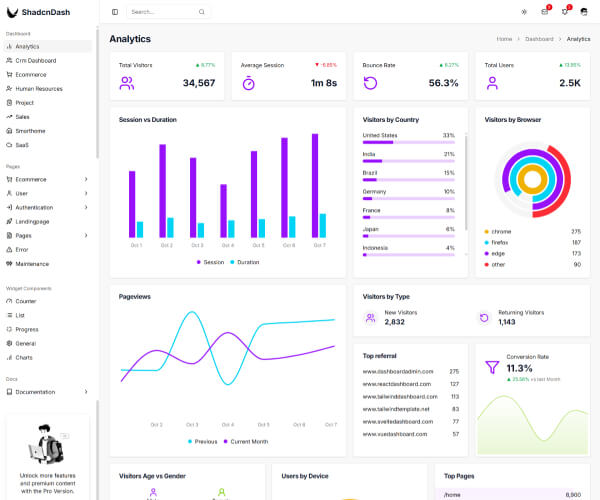
Task: Focus the Search input field
Action: 168,12
